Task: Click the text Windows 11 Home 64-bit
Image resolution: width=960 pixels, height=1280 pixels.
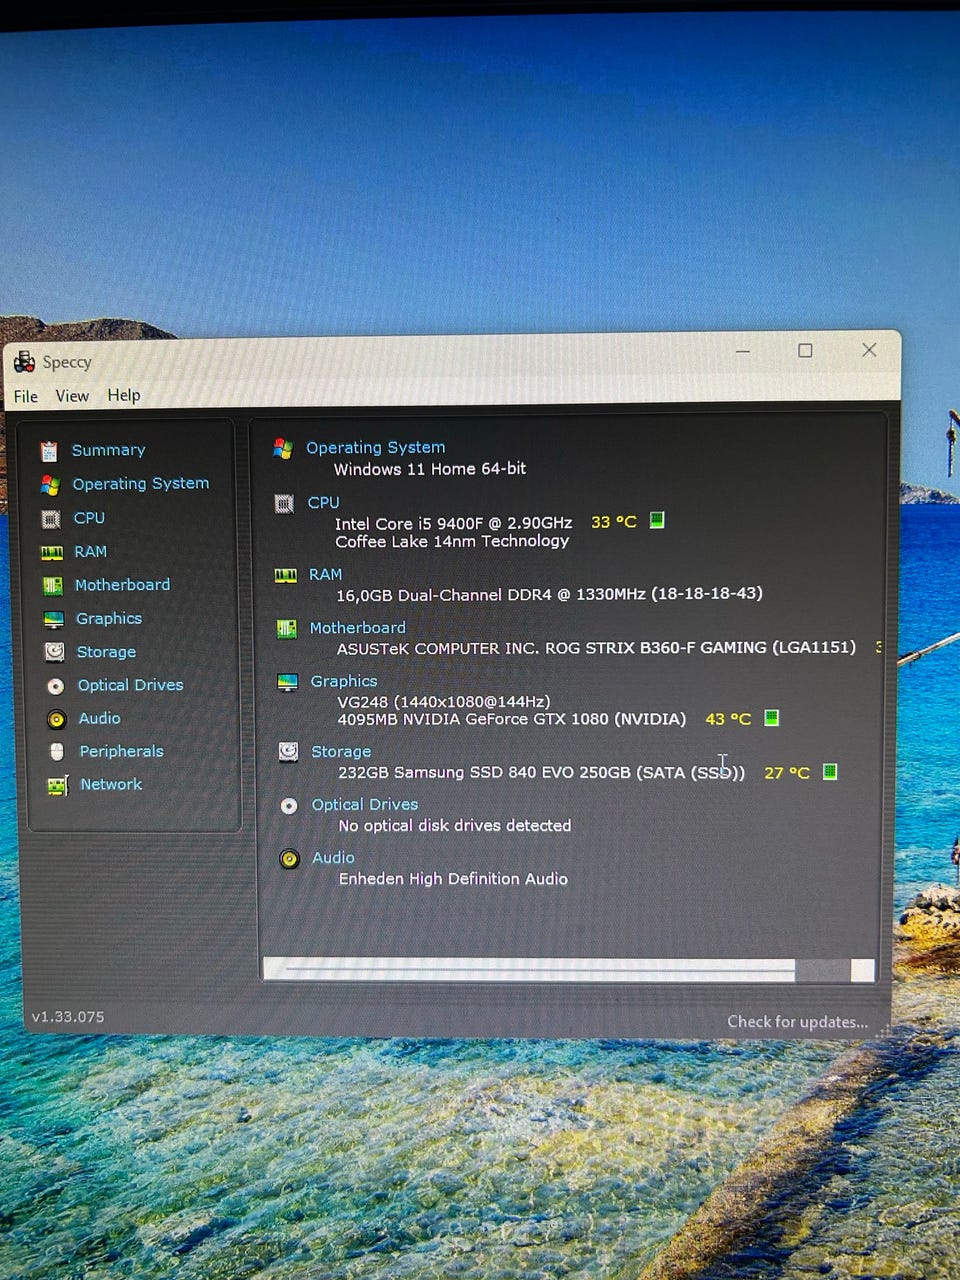Action: click(430, 469)
